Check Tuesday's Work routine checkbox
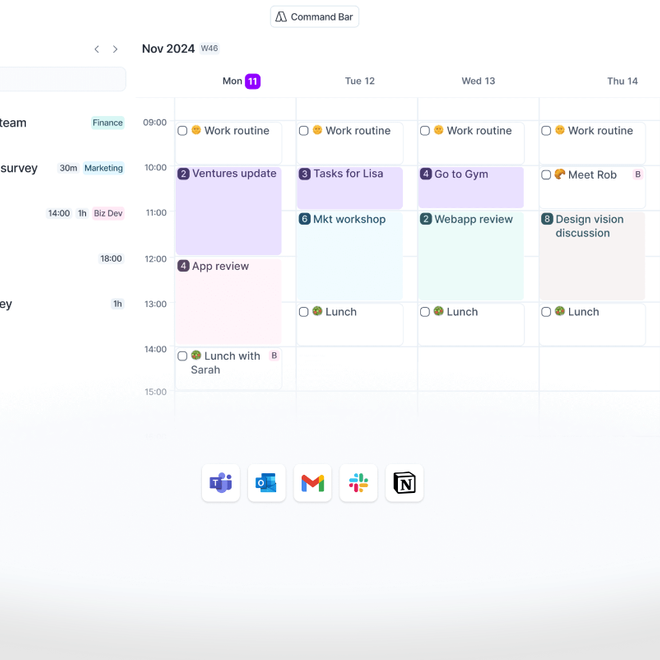Image resolution: width=660 pixels, height=660 pixels. 303,130
